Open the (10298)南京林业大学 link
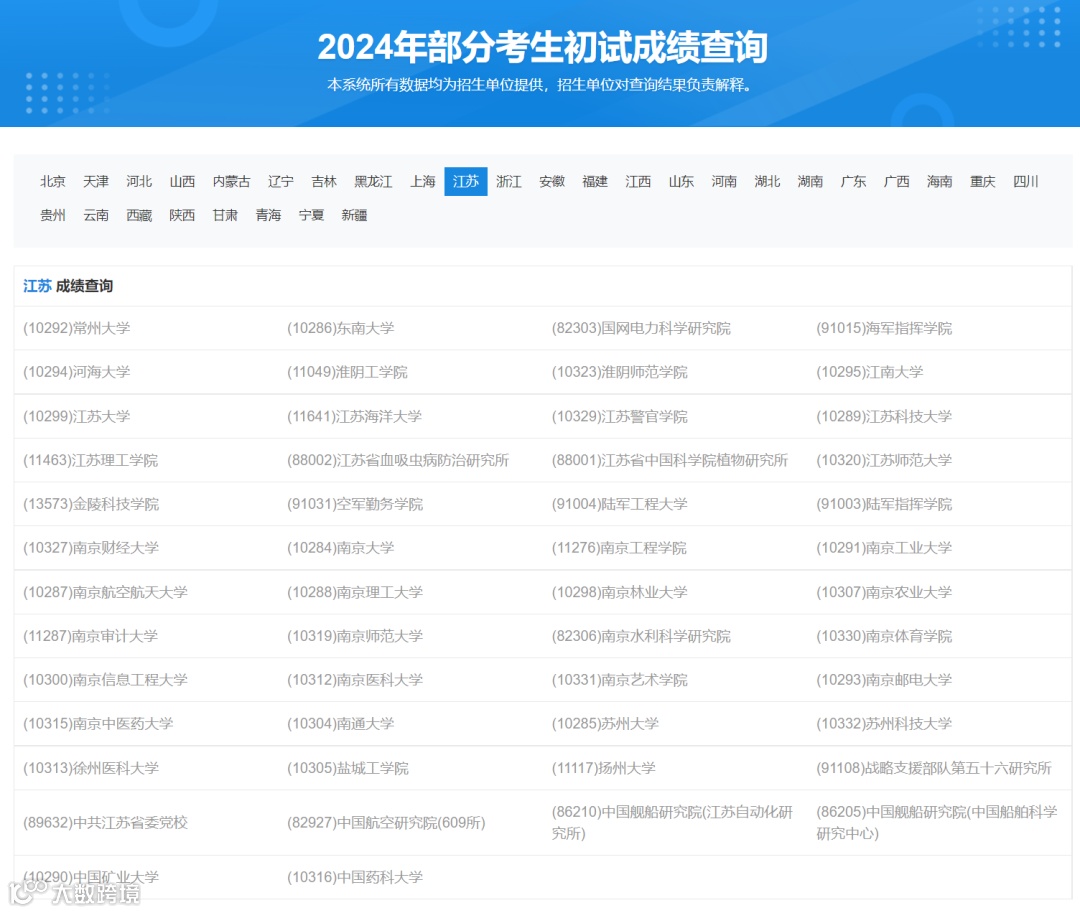This screenshot has height=913, width=1080. point(619,591)
